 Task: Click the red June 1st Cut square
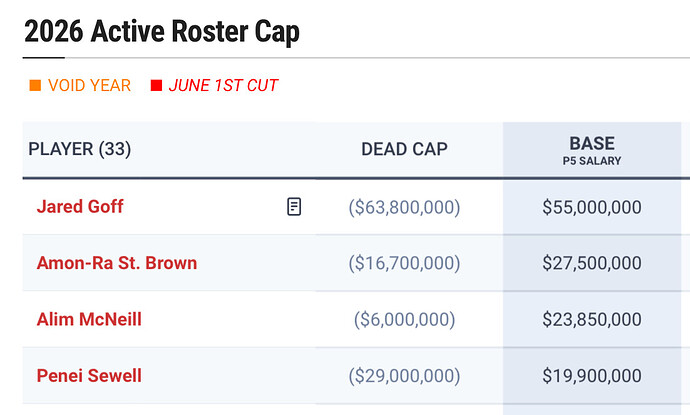[x=156, y=86]
